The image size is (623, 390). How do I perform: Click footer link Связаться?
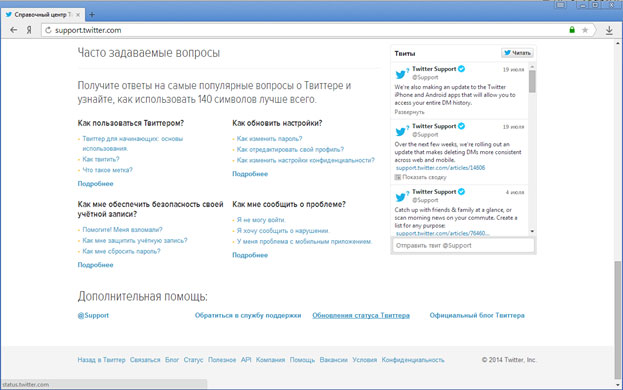pyautogui.click(x=145, y=360)
